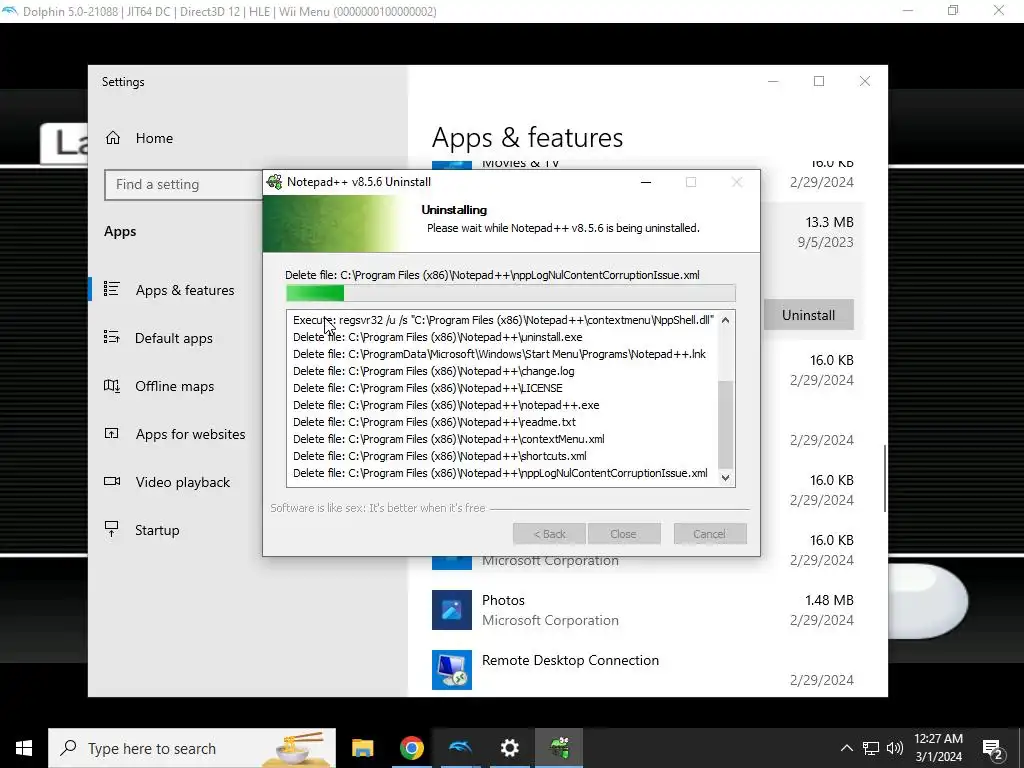
Task: Select Video playback settings
Action: click(182, 482)
